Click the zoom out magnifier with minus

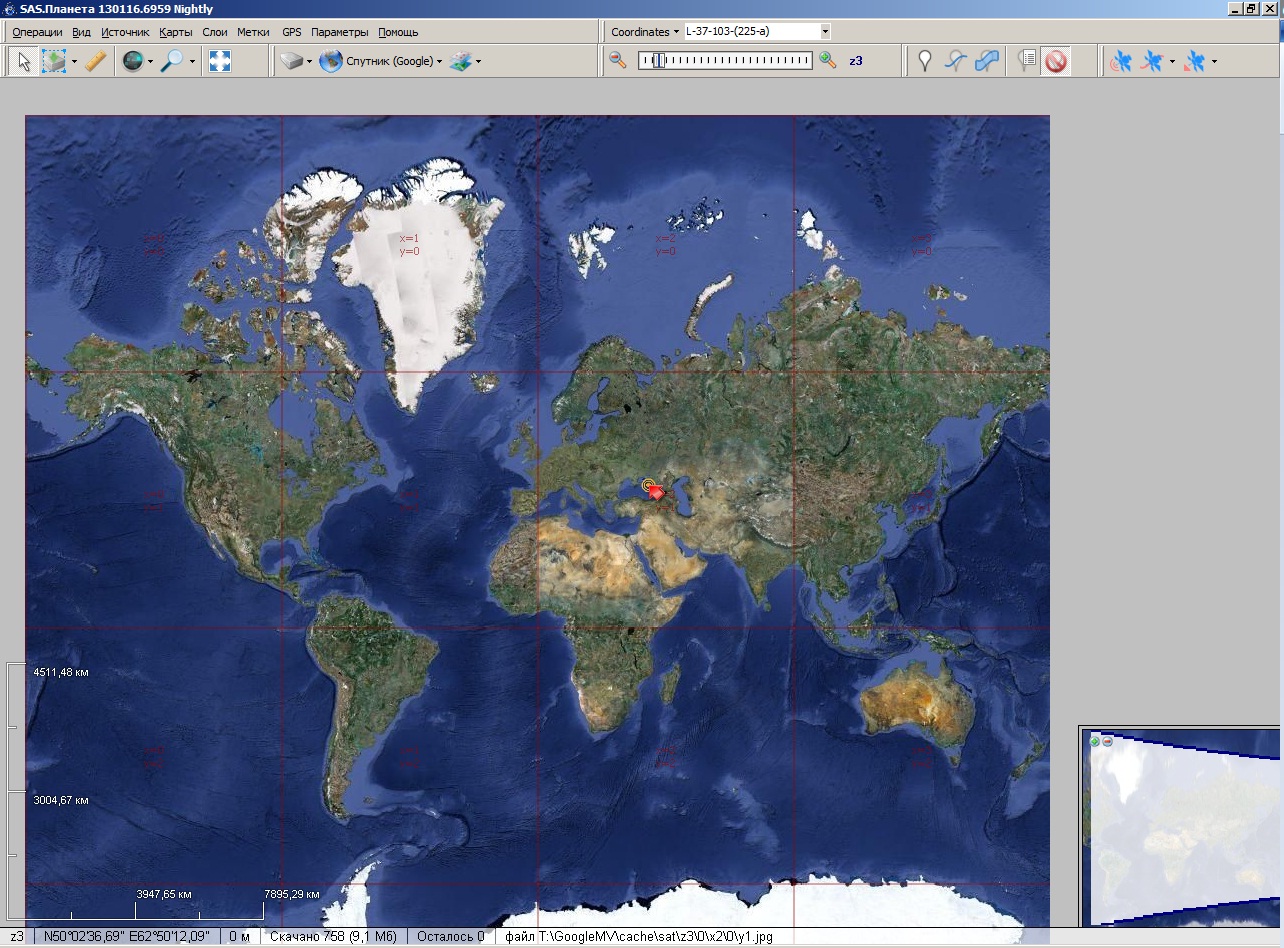click(x=618, y=61)
